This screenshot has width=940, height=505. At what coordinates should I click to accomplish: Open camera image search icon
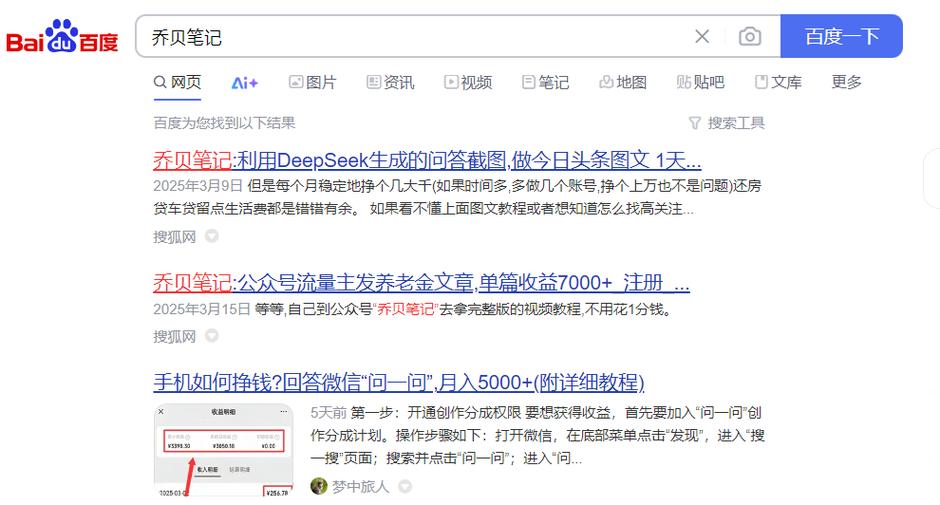[750, 37]
